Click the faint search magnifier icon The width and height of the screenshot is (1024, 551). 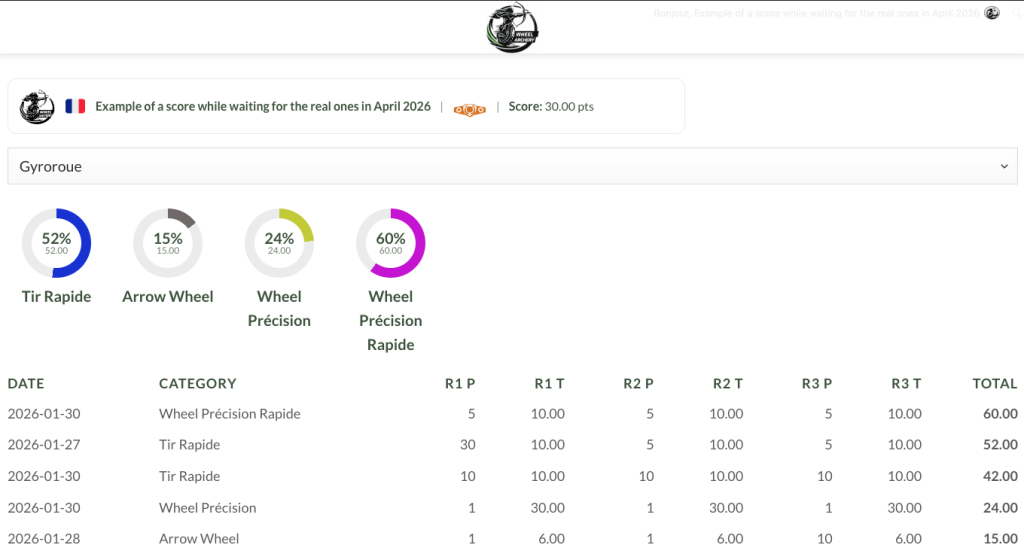coord(1016,13)
